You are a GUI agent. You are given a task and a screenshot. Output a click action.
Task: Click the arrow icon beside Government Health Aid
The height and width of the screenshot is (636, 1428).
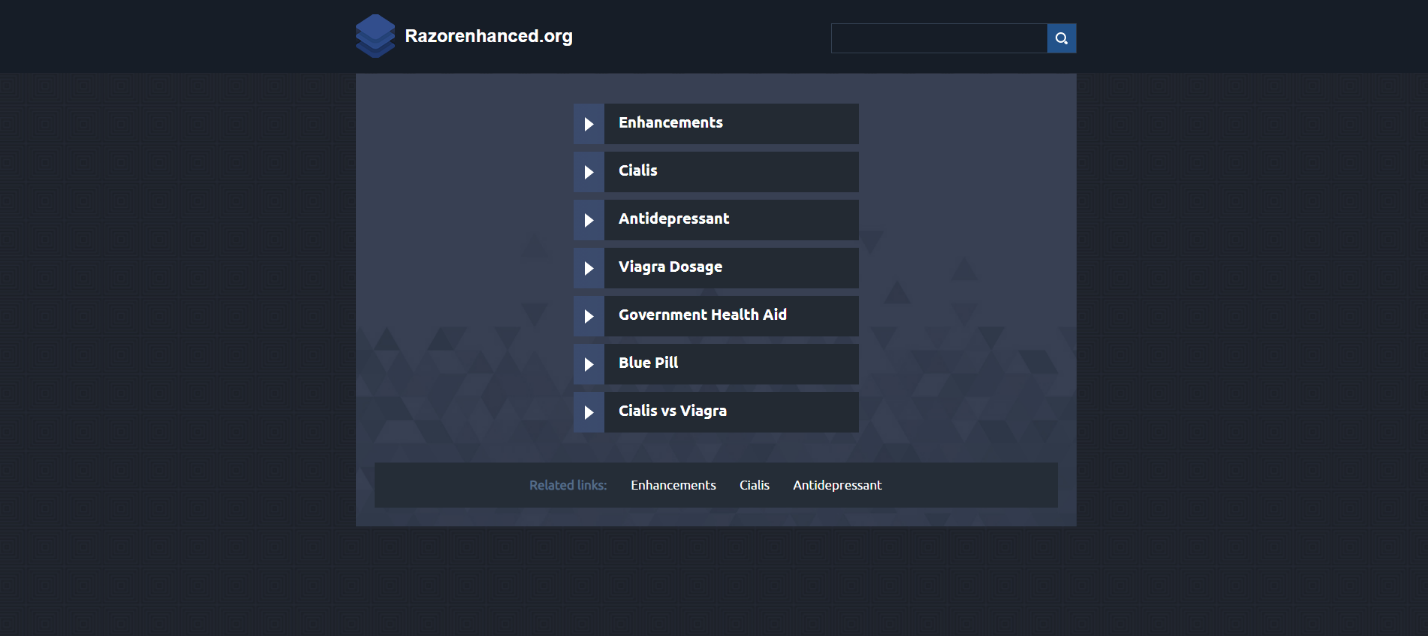tap(589, 316)
